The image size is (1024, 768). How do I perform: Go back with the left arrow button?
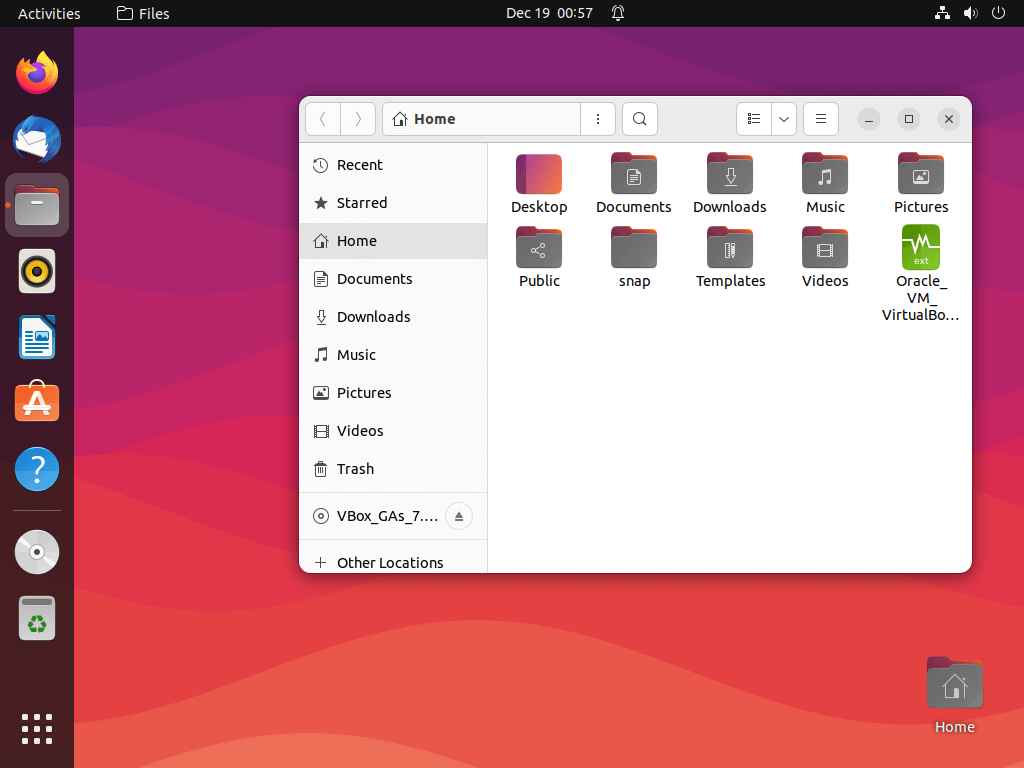(323, 119)
